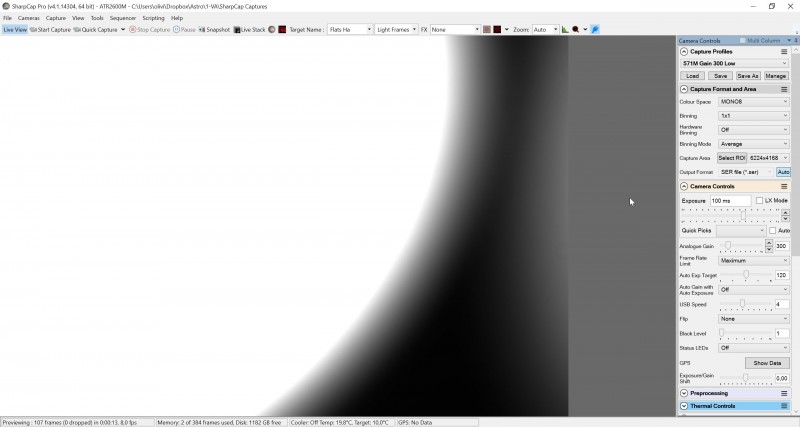Open the Binning dropdown showing 1x1
Viewport: 800px width, 427px height.
pyautogui.click(x=754, y=116)
